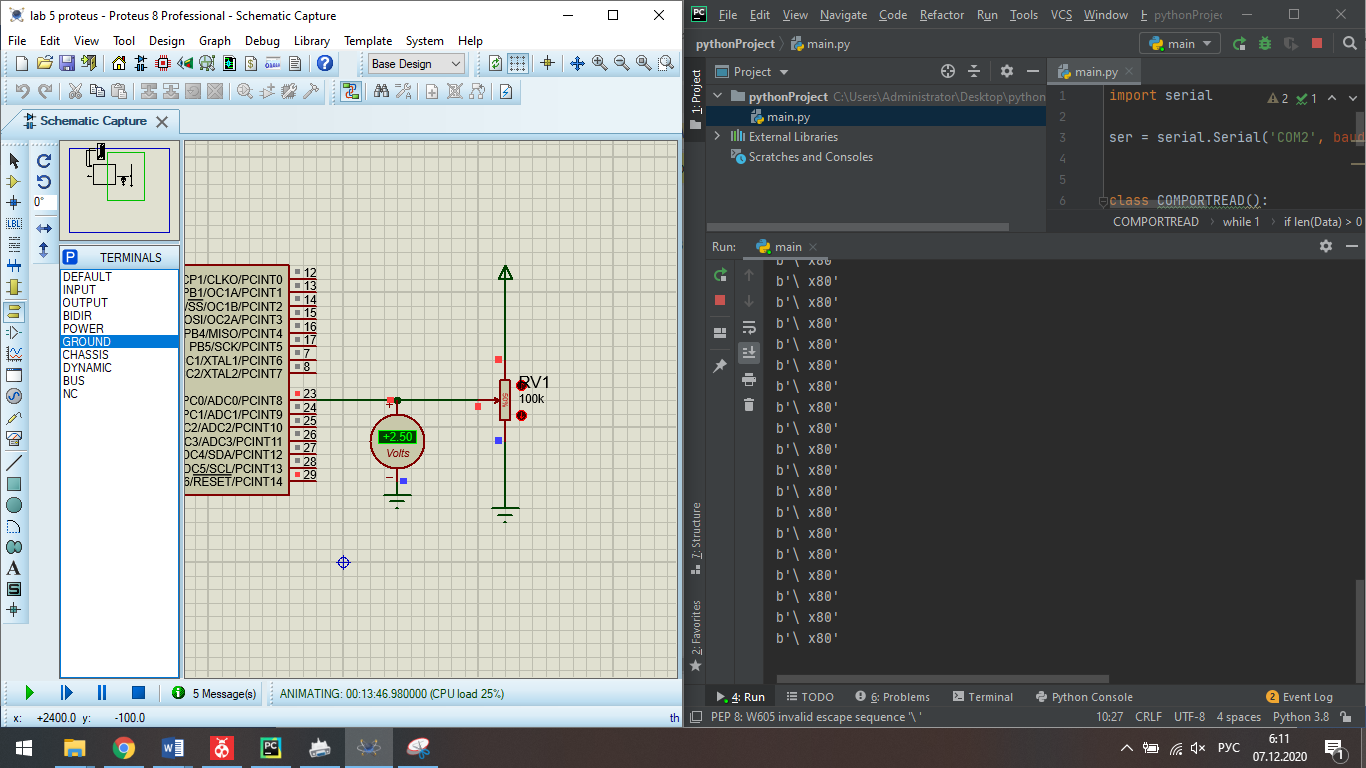Search and tag with binoculars icon
Image resolution: width=1366 pixels, height=768 pixels.
[x=381, y=91]
